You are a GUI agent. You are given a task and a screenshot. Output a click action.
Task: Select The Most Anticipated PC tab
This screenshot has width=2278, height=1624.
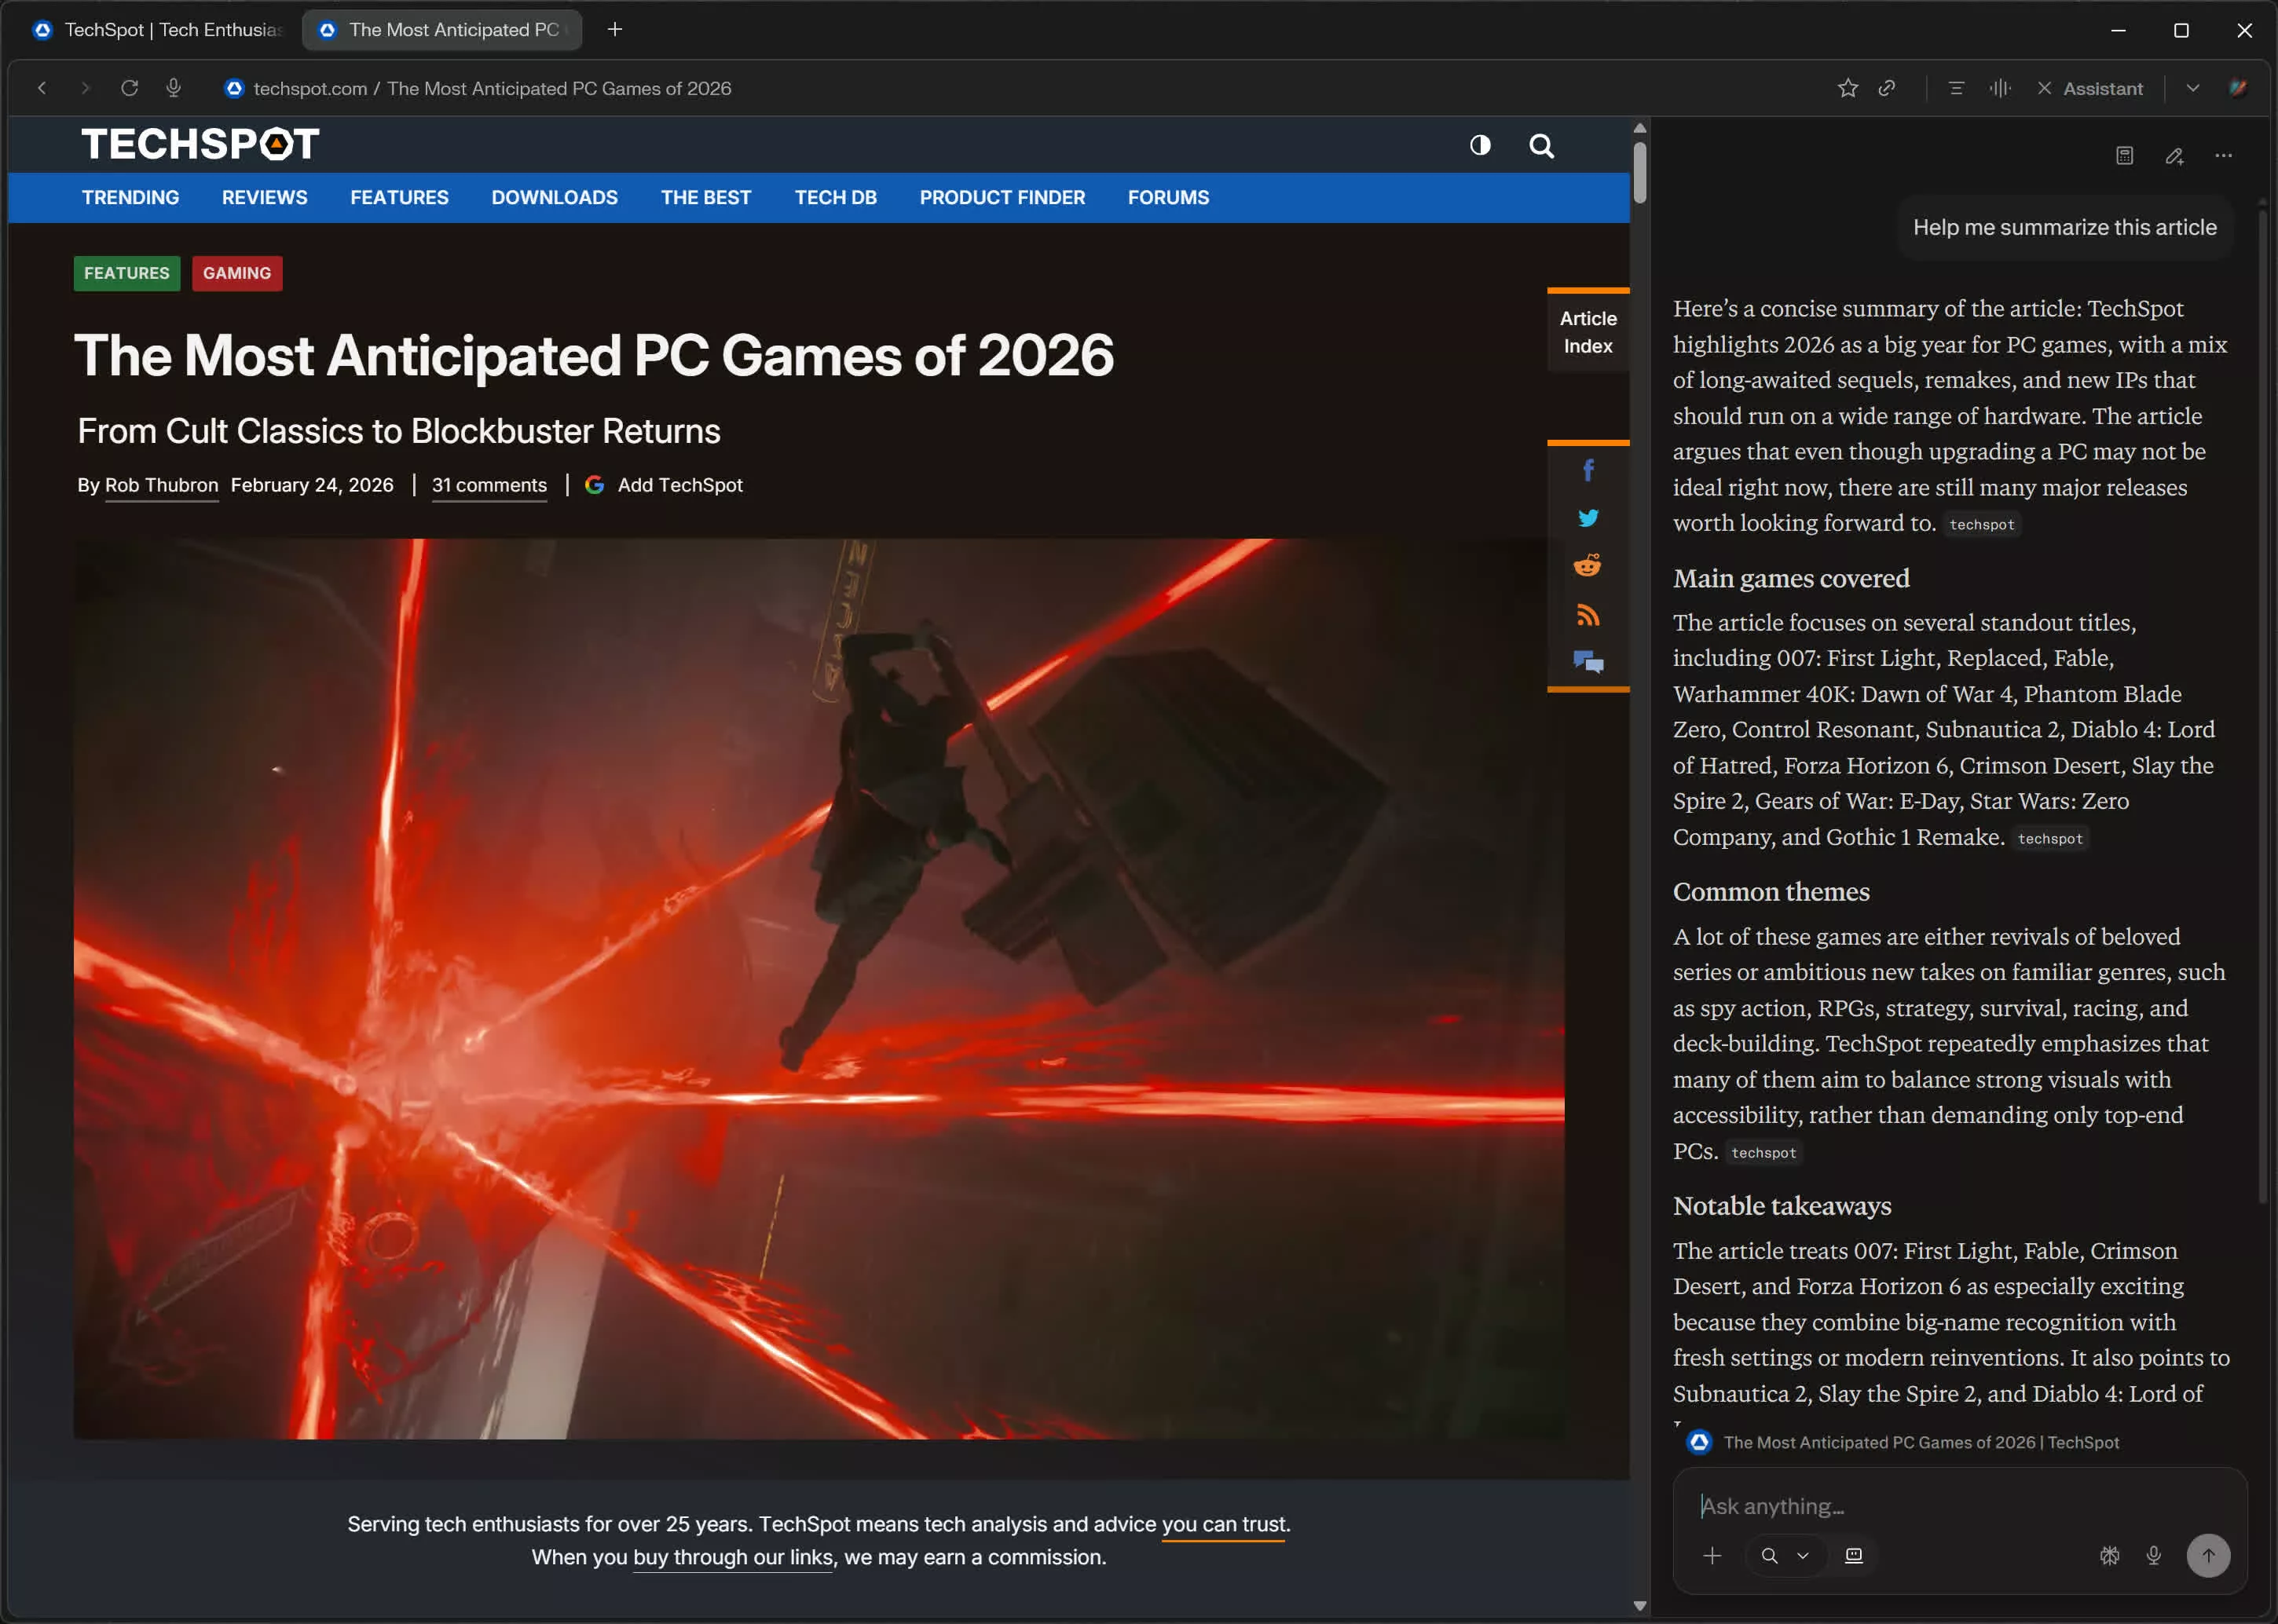[x=442, y=30]
